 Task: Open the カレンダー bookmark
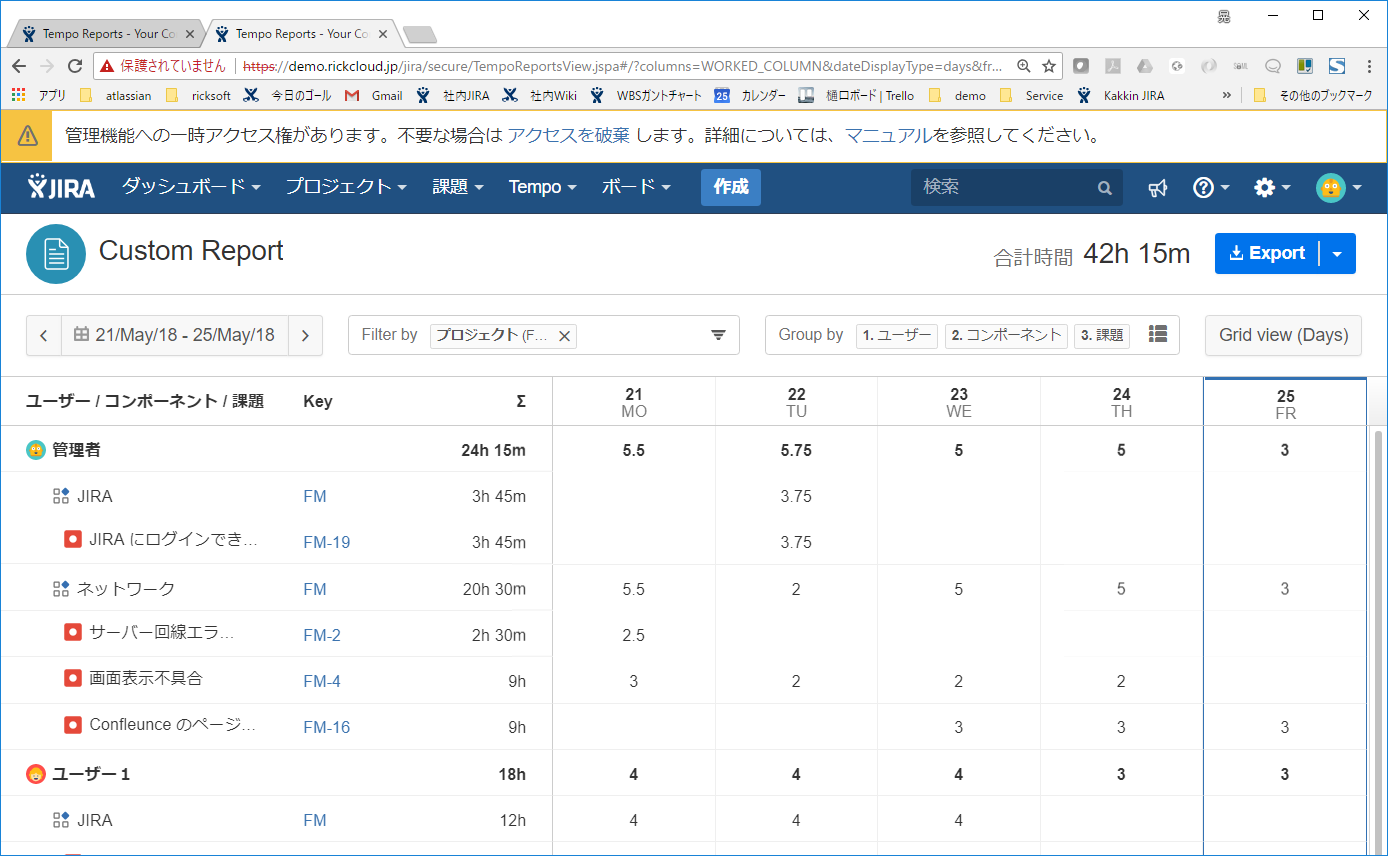click(750, 96)
